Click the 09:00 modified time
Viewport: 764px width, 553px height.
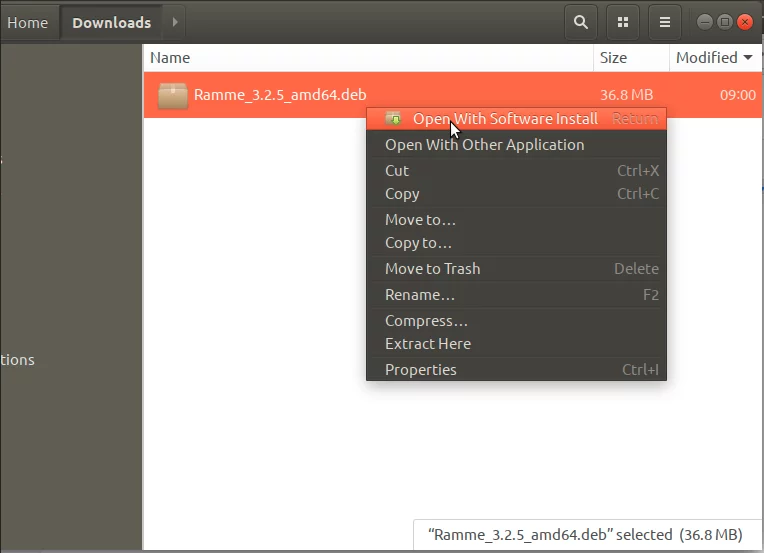click(738, 95)
